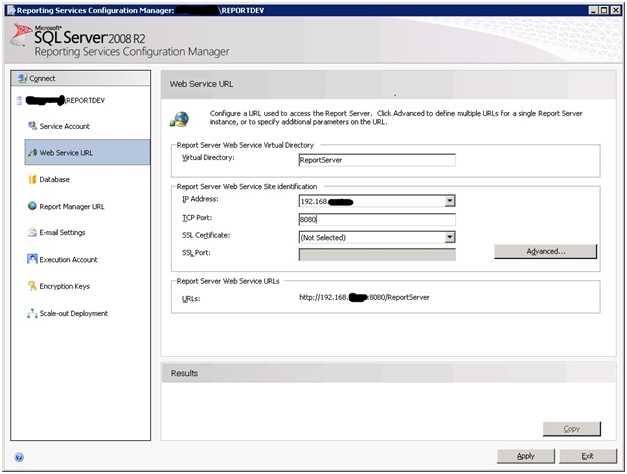Open E-mail Settings page
This screenshot has width=627, height=474.
[62, 233]
